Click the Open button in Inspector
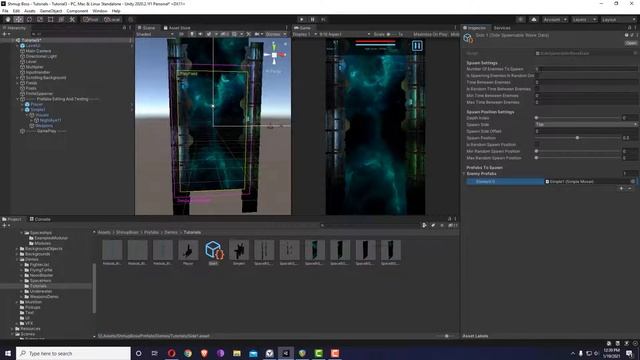 pos(631,43)
